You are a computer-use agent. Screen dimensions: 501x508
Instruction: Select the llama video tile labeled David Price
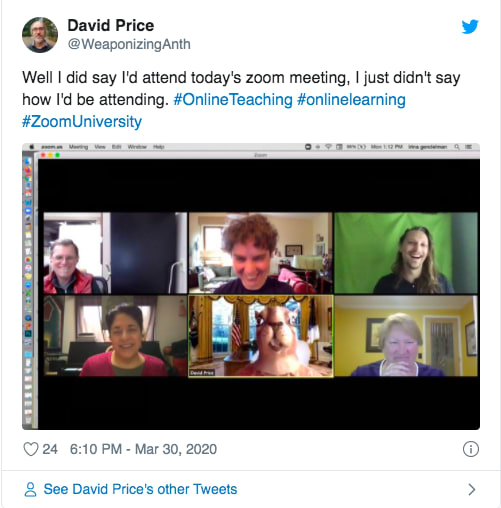261,336
